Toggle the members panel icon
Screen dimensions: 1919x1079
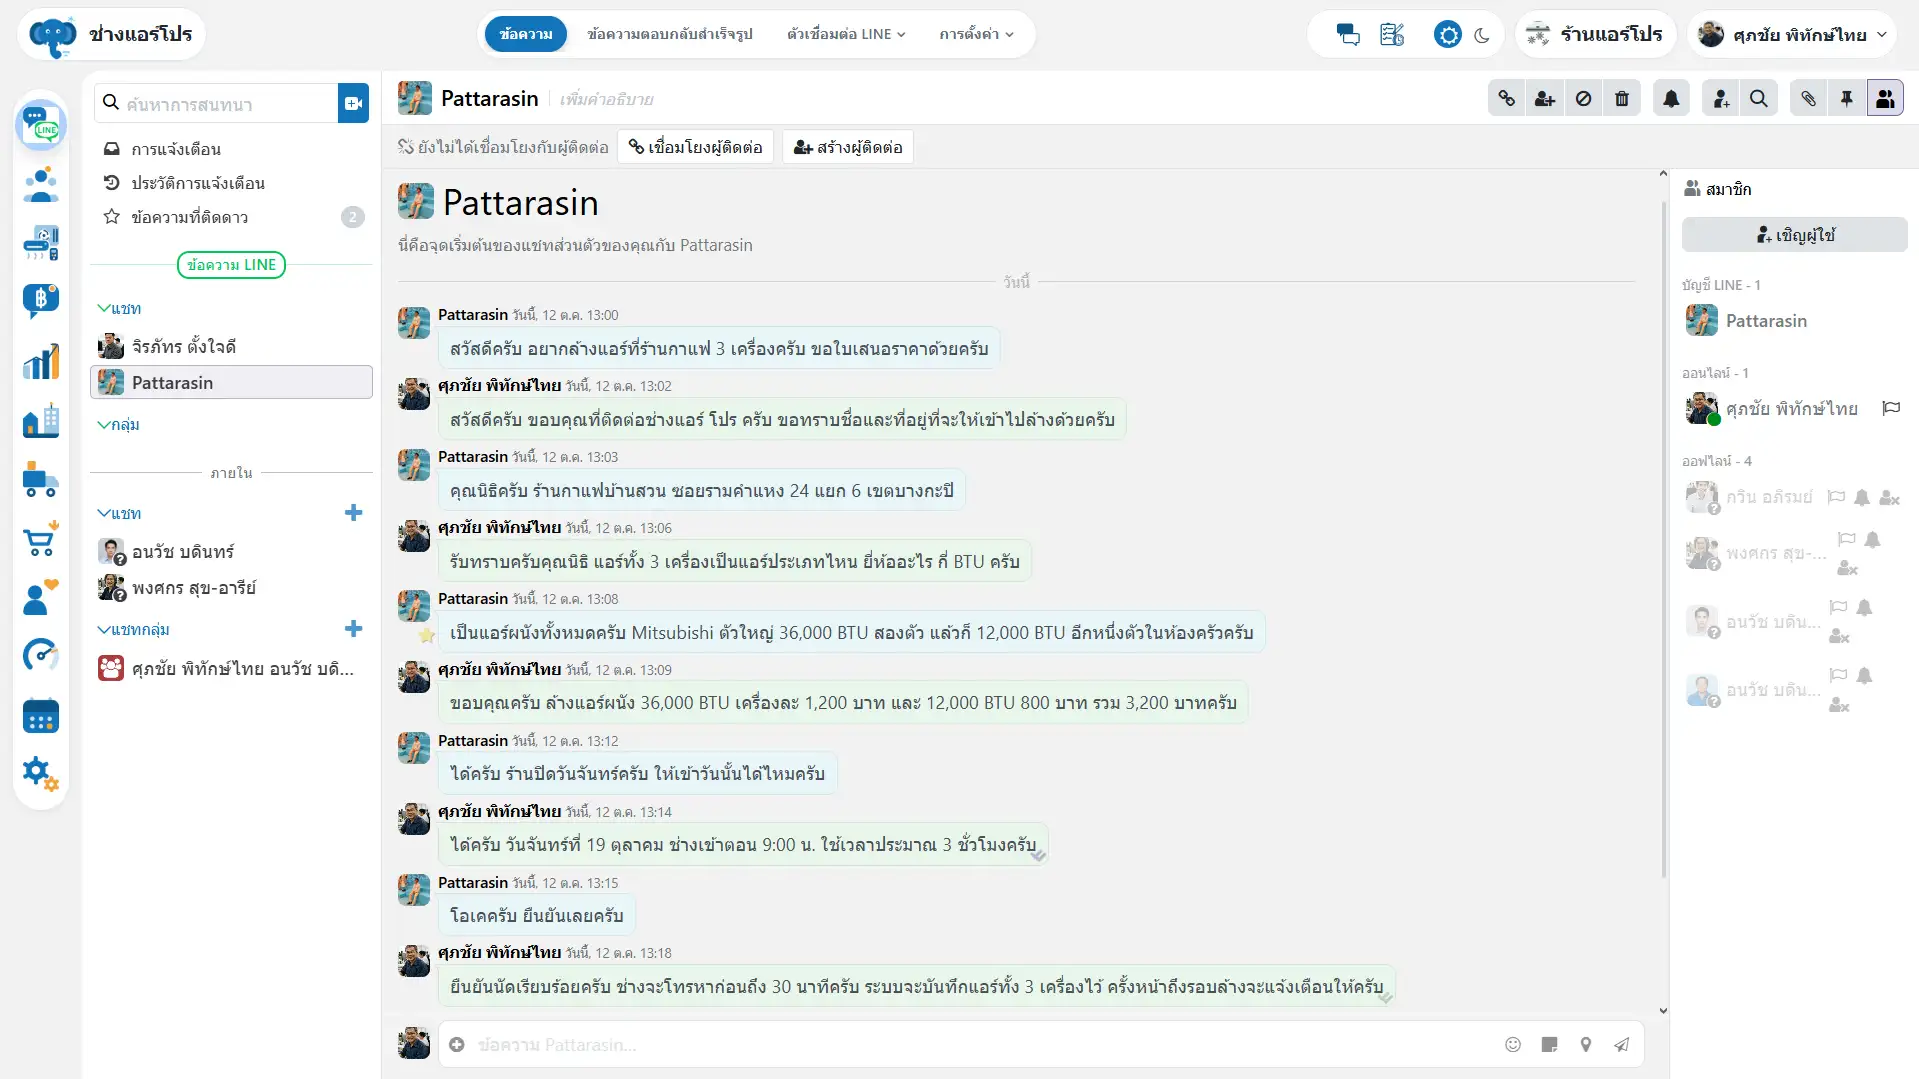pyautogui.click(x=1885, y=98)
